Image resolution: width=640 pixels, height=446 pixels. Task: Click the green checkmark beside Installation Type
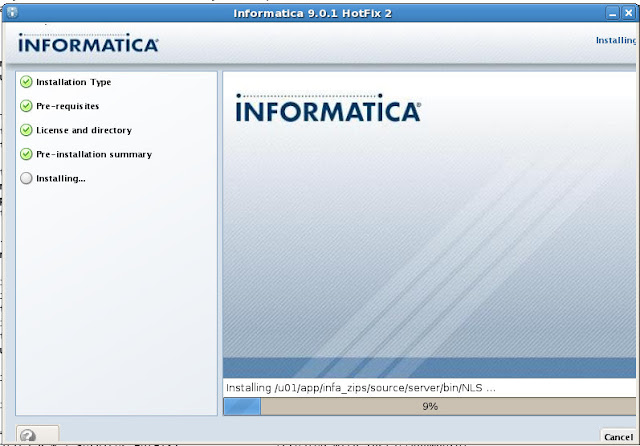pos(26,82)
